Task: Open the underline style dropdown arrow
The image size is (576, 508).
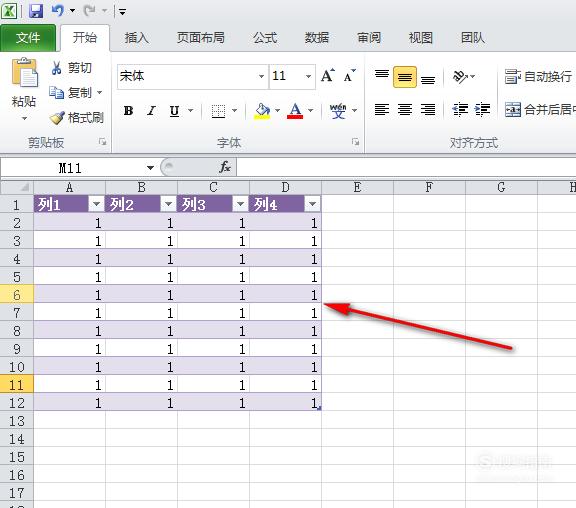Action: (x=190, y=111)
